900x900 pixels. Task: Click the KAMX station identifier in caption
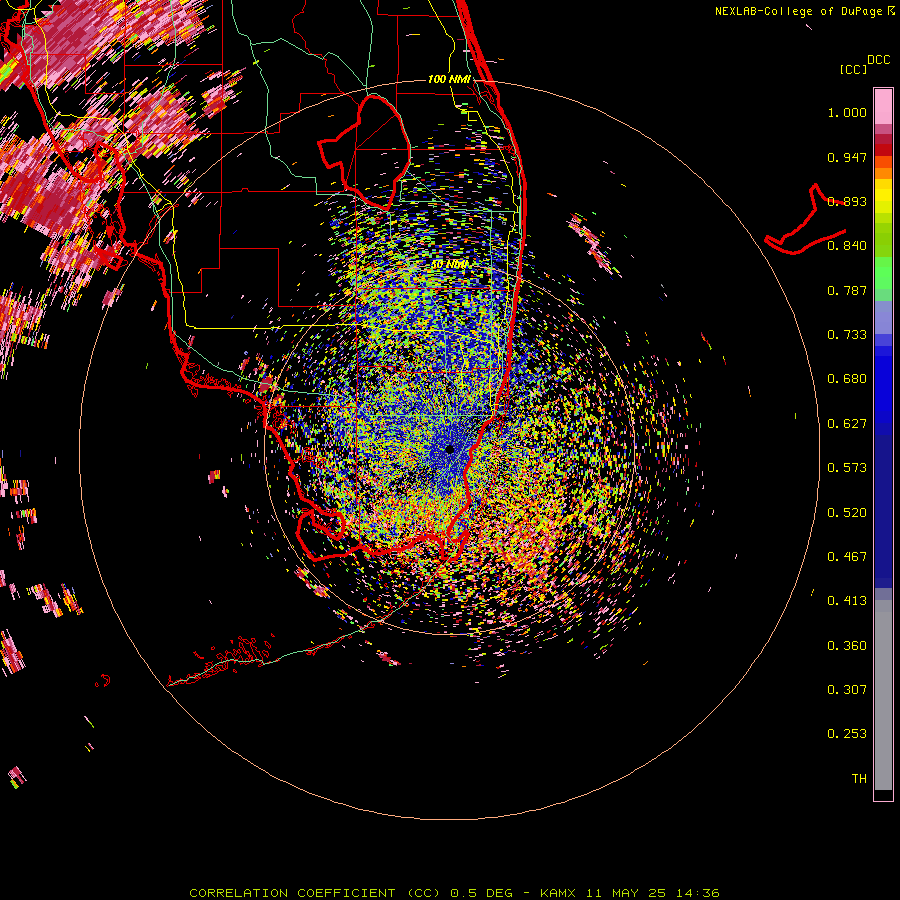pyautogui.click(x=557, y=893)
